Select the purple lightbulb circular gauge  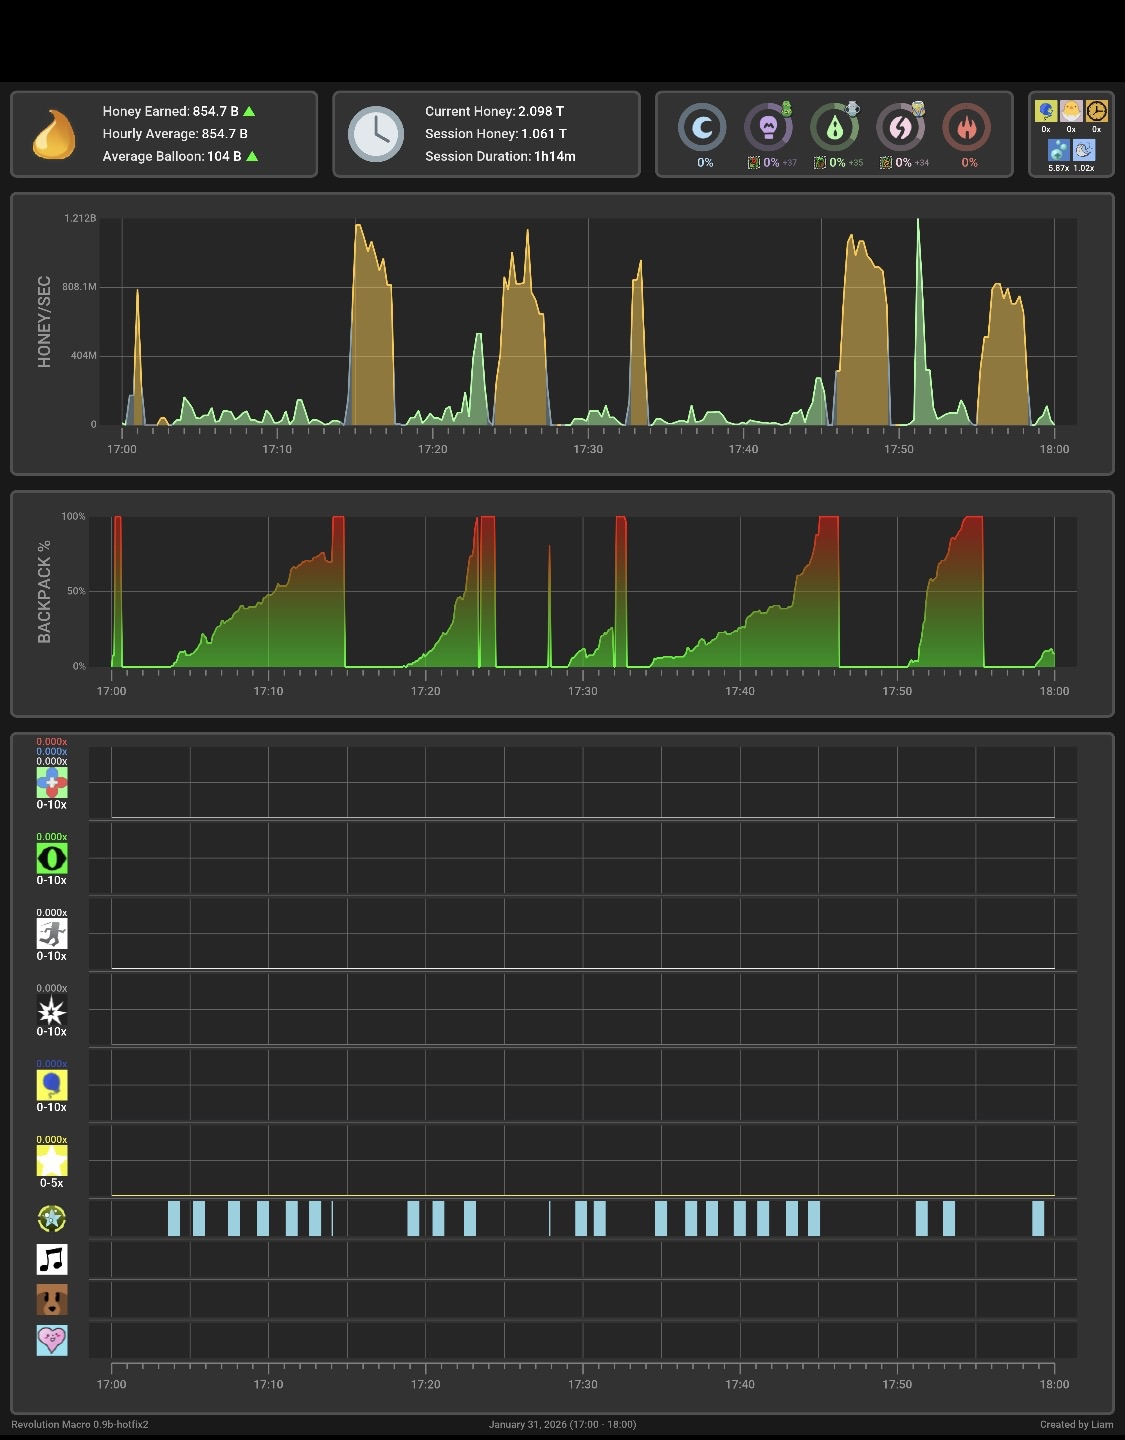768,128
